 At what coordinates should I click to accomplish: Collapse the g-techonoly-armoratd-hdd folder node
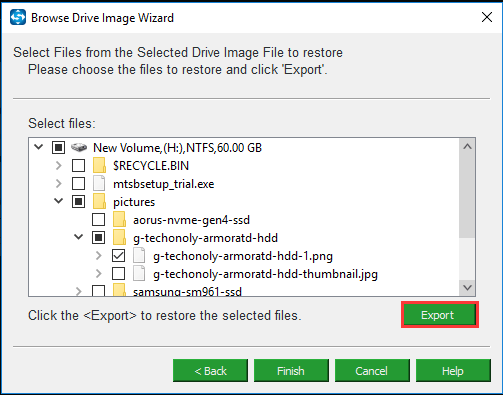79,237
